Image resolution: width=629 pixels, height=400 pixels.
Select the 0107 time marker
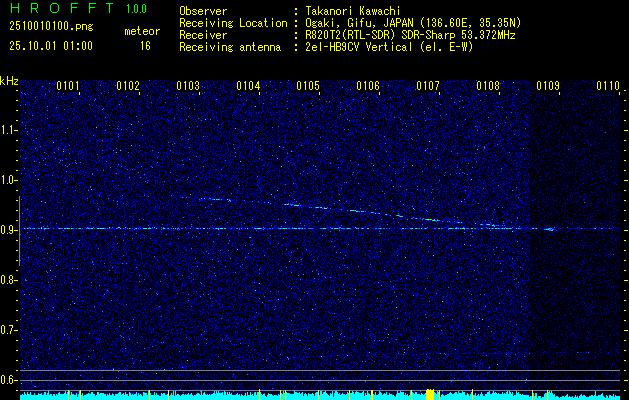point(428,87)
